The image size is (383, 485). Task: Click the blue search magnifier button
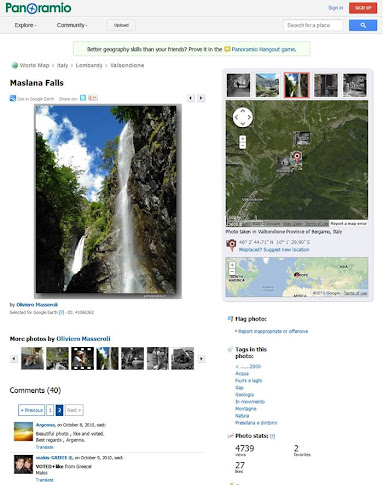(363, 25)
